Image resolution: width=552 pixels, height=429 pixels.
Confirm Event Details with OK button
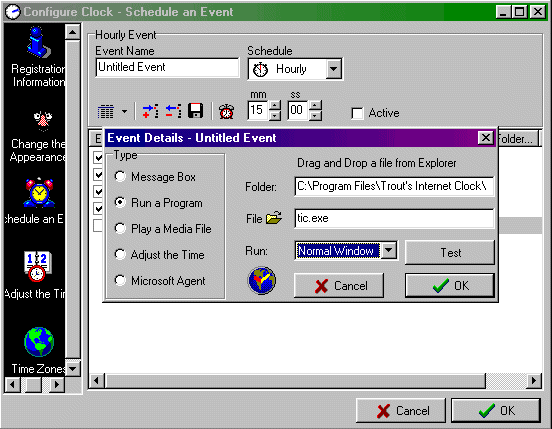(x=450, y=285)
